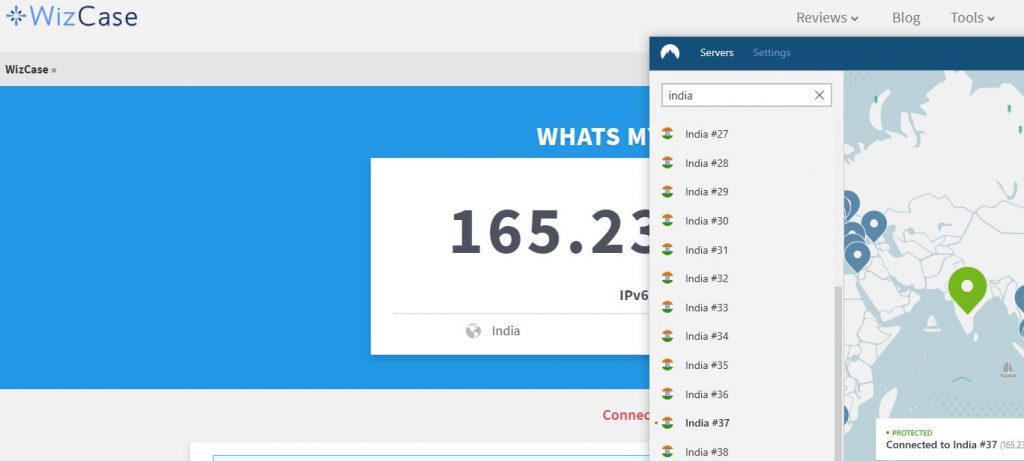Image resolution: width=1024 pixels, height=461 pixels.
Task: Click the India #30 flag icon
Action: pyautogui.click(x=667, y=220)
